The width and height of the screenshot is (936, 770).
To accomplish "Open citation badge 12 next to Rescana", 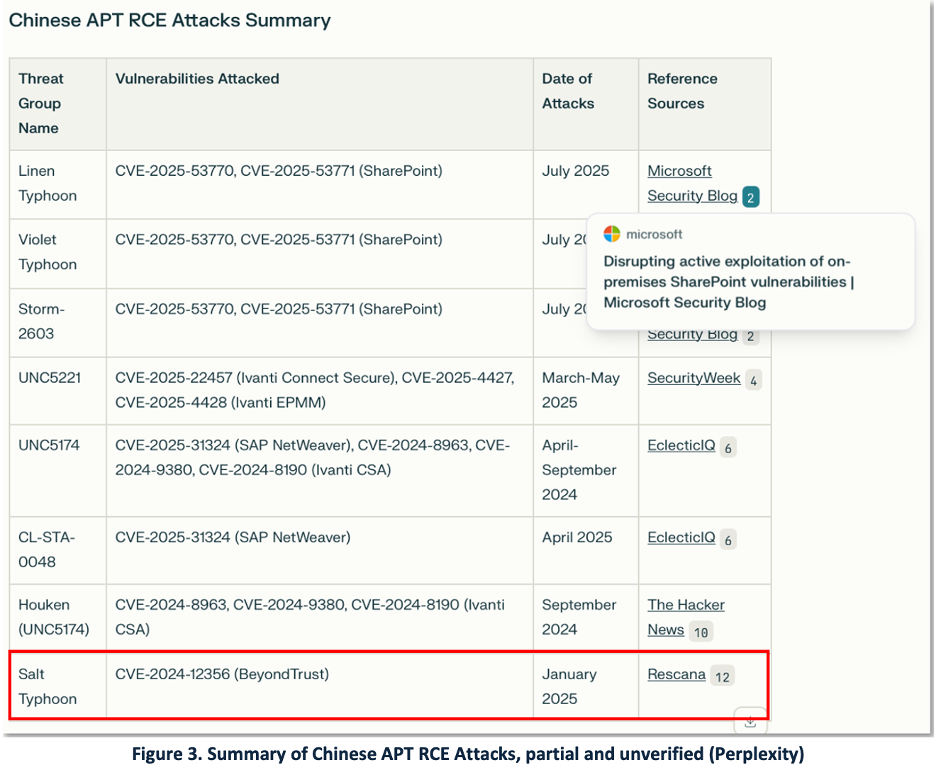I will click(x=722, y=676).
